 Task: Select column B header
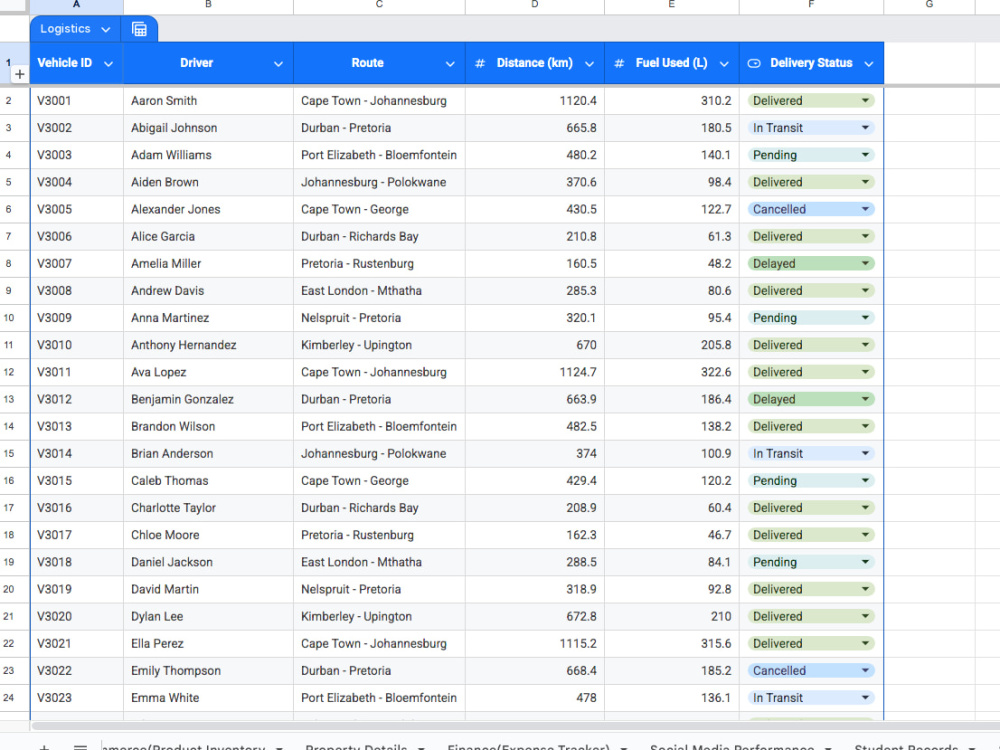click(209, 6)
